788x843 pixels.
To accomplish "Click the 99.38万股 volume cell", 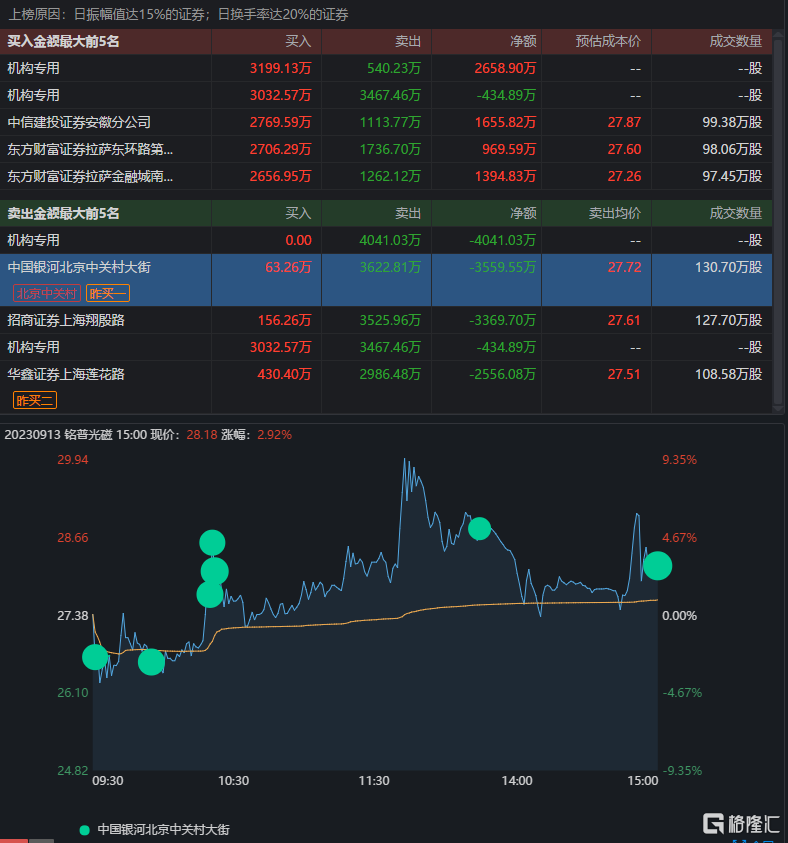I will 732,123.
